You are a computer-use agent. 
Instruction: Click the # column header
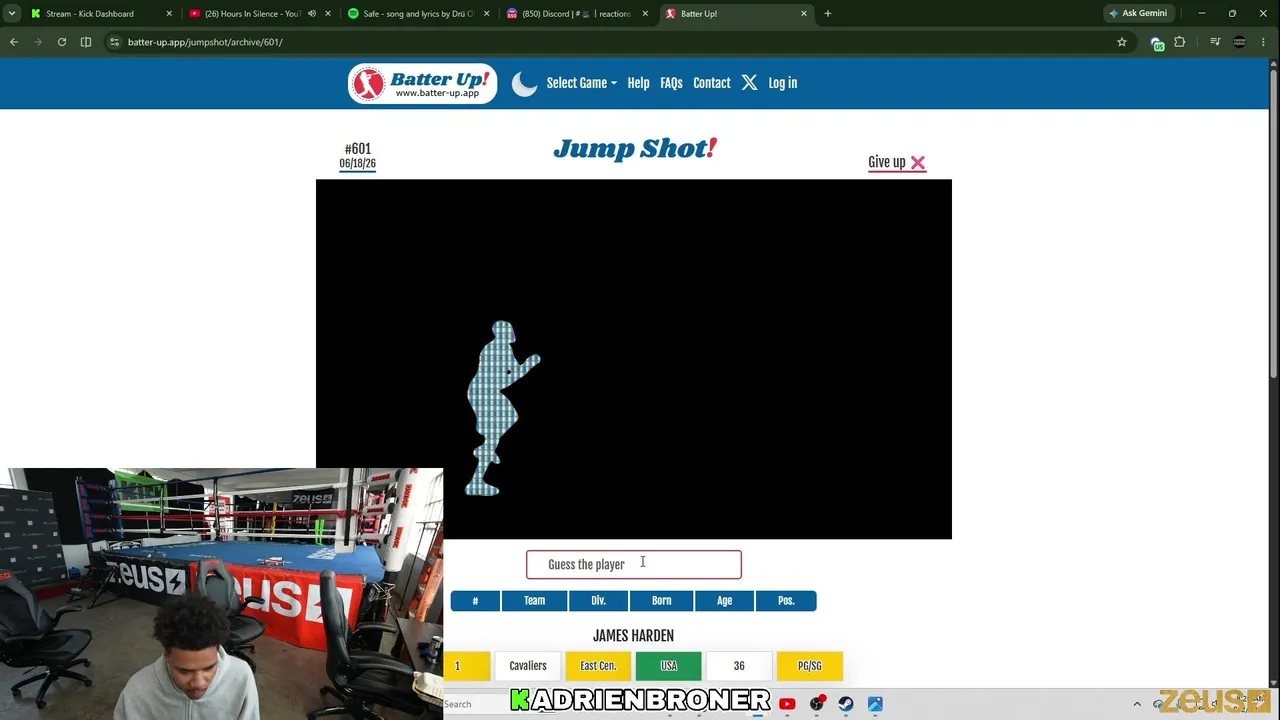pyautogui.click(x=475, y=601)
